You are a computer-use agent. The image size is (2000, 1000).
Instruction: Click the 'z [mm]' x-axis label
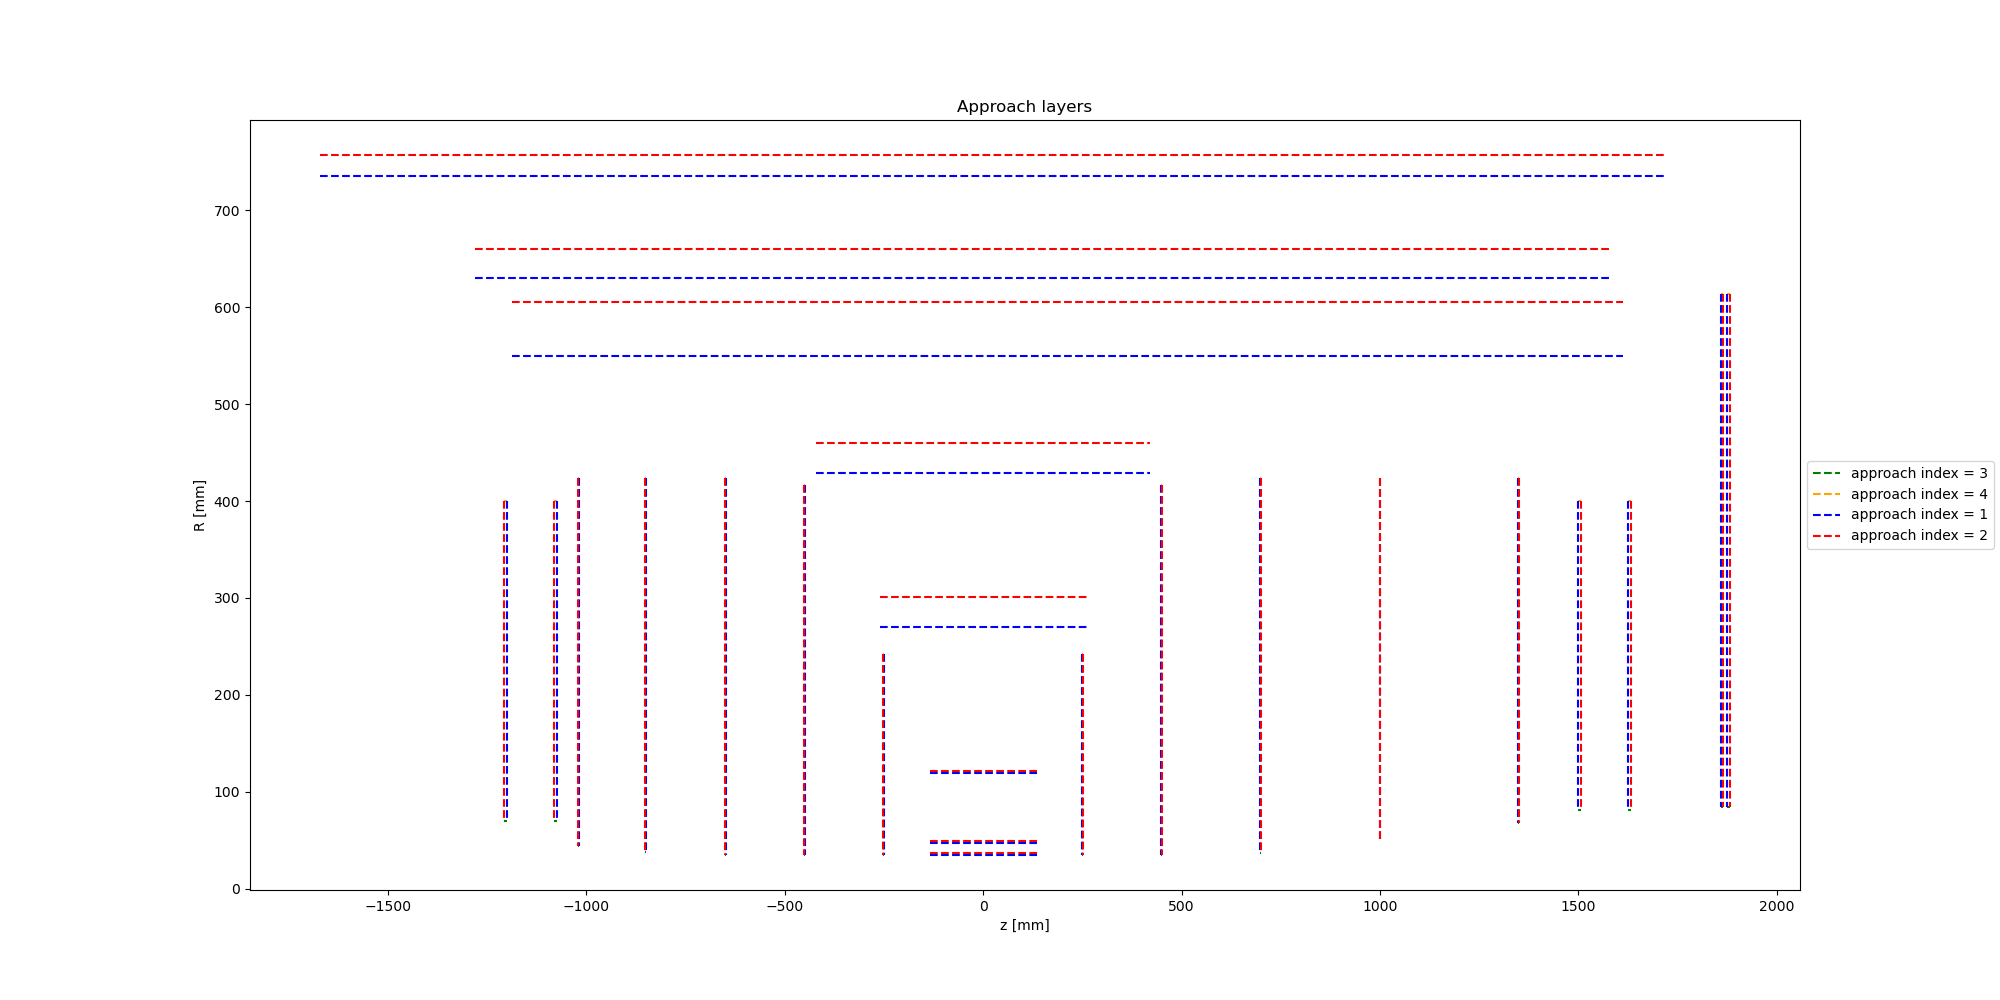click(1024, 926)
